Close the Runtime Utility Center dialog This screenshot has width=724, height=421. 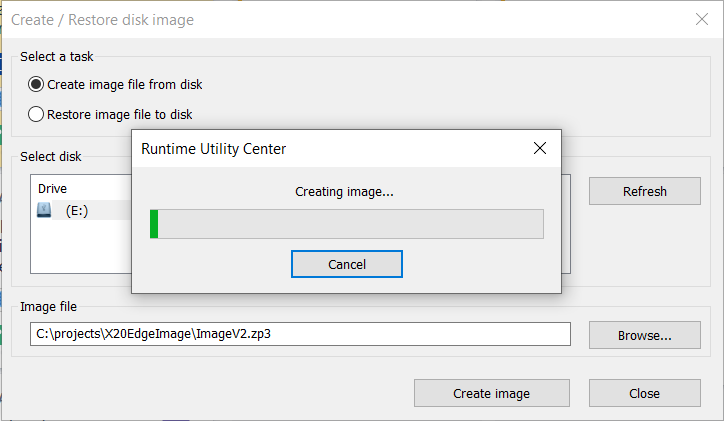click(540, 148)
